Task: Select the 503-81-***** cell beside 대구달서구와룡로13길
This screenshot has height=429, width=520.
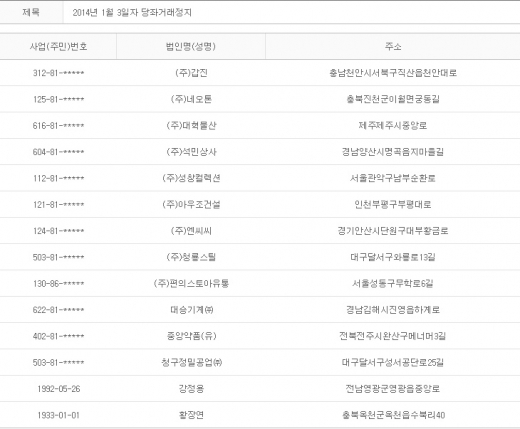Action: point(58,257)
